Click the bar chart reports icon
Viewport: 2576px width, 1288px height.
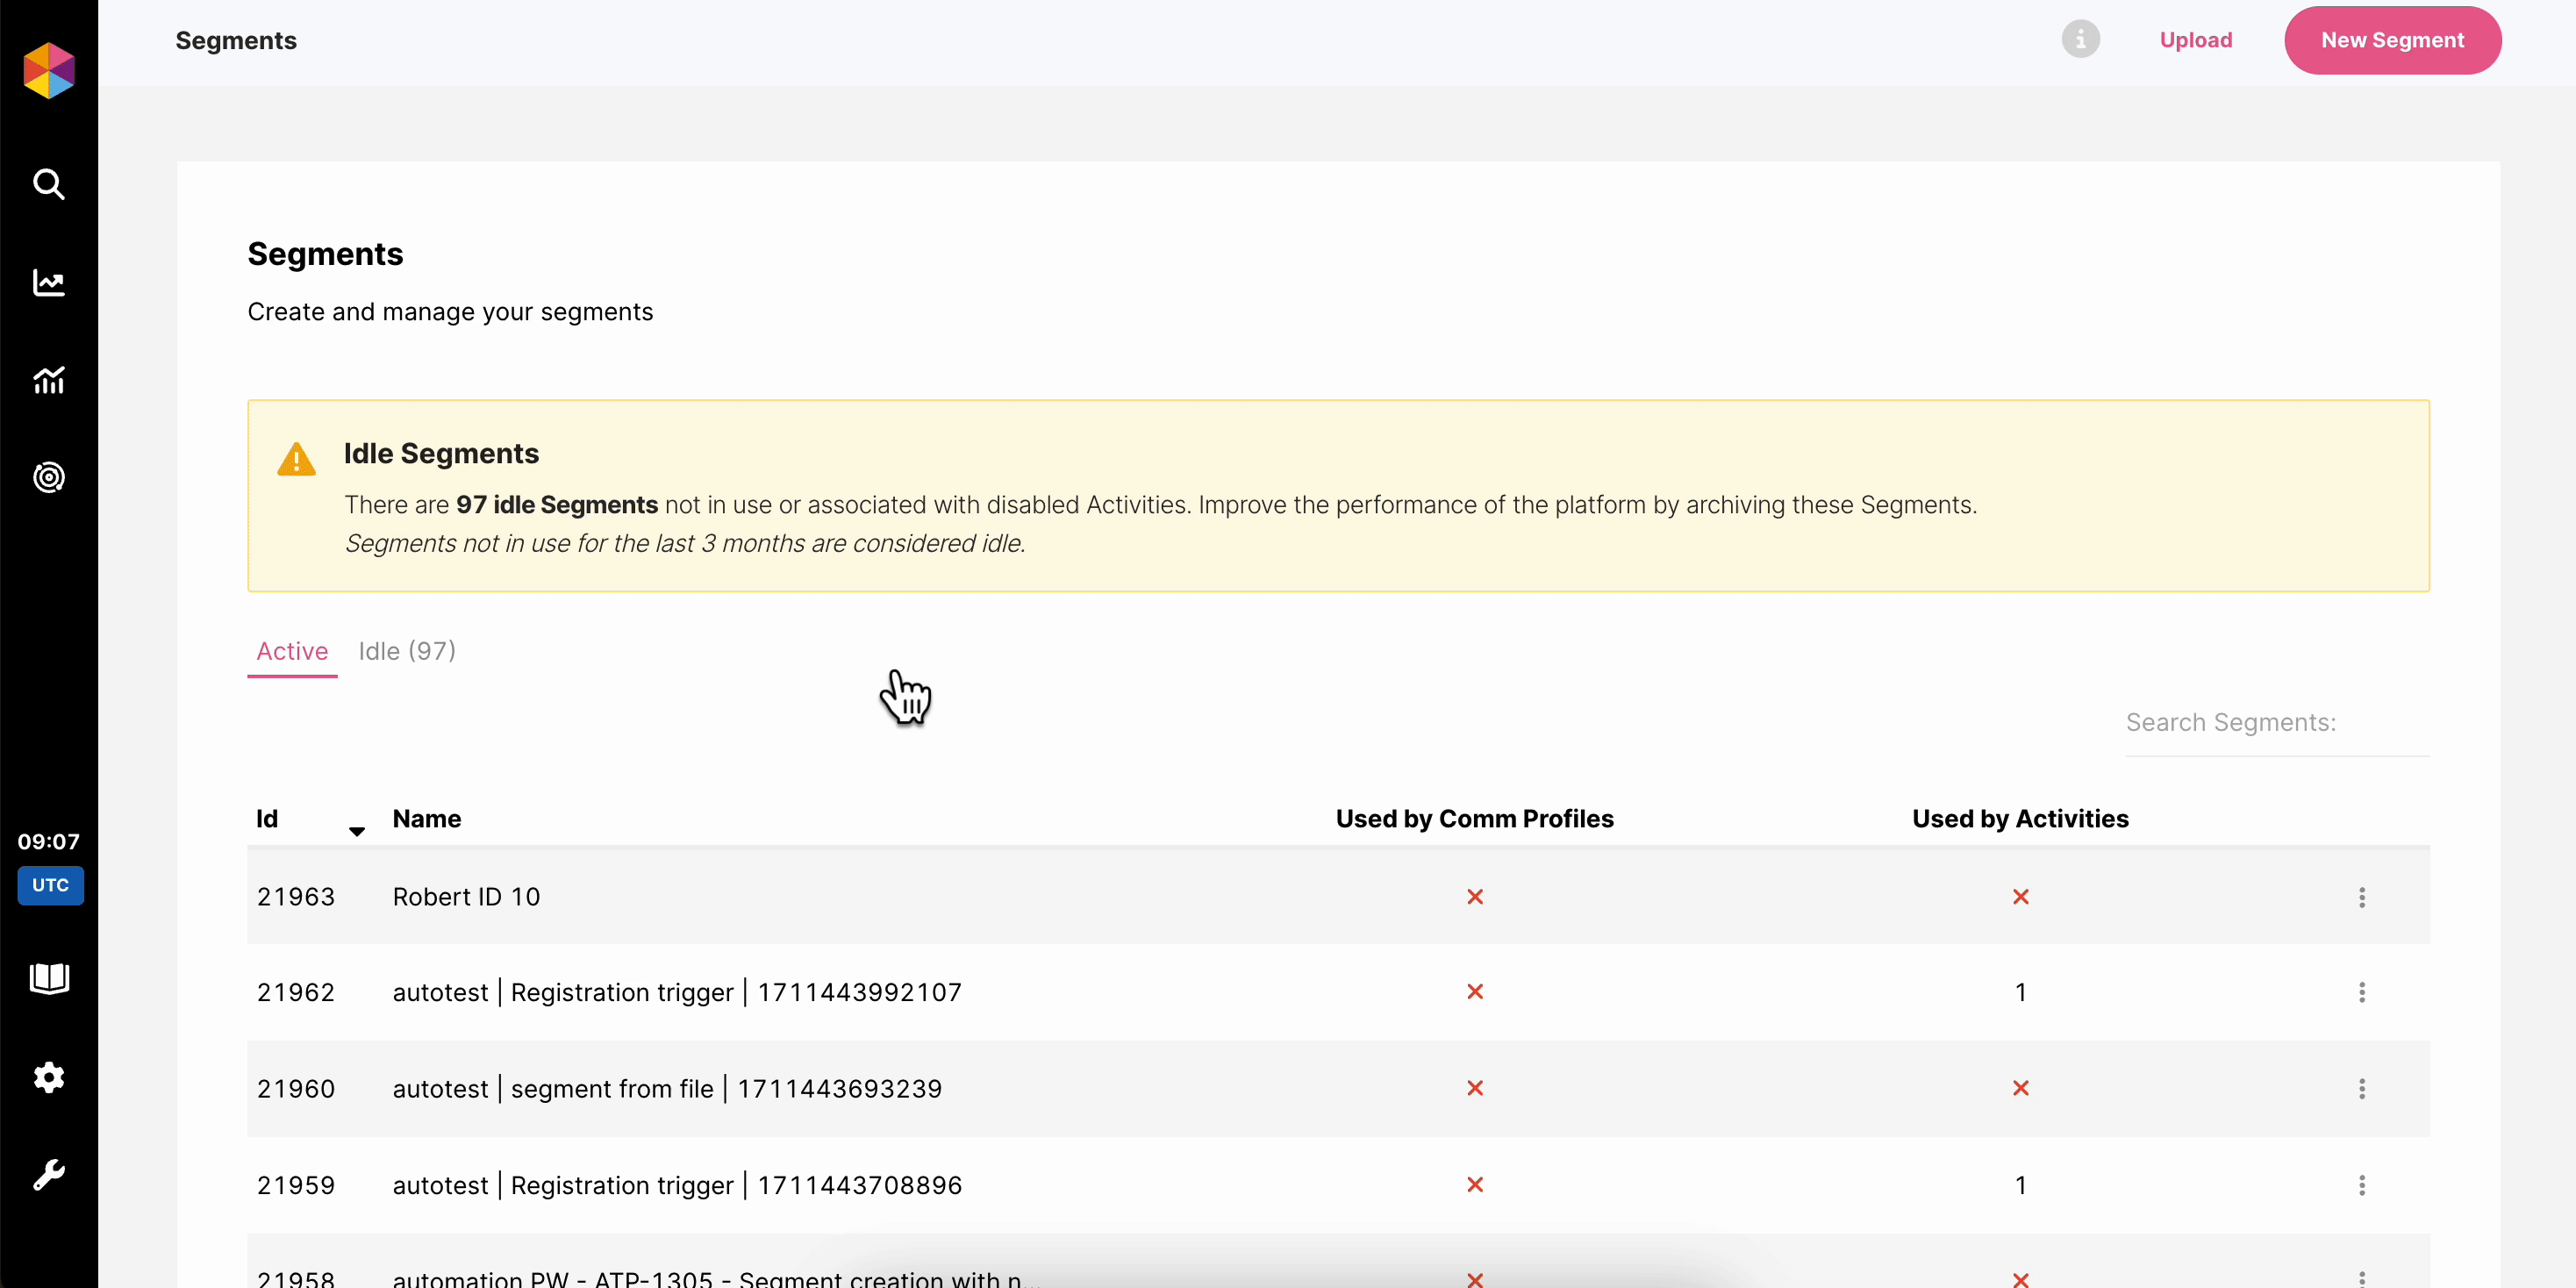[49, 380]
